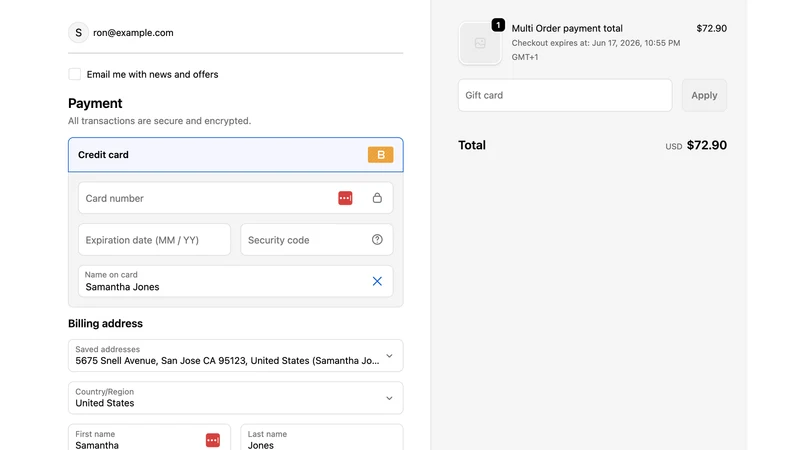Viewport: 800px width, 450px height.
Task: Click the account avatar with letter S
Action: pos(79,33)
